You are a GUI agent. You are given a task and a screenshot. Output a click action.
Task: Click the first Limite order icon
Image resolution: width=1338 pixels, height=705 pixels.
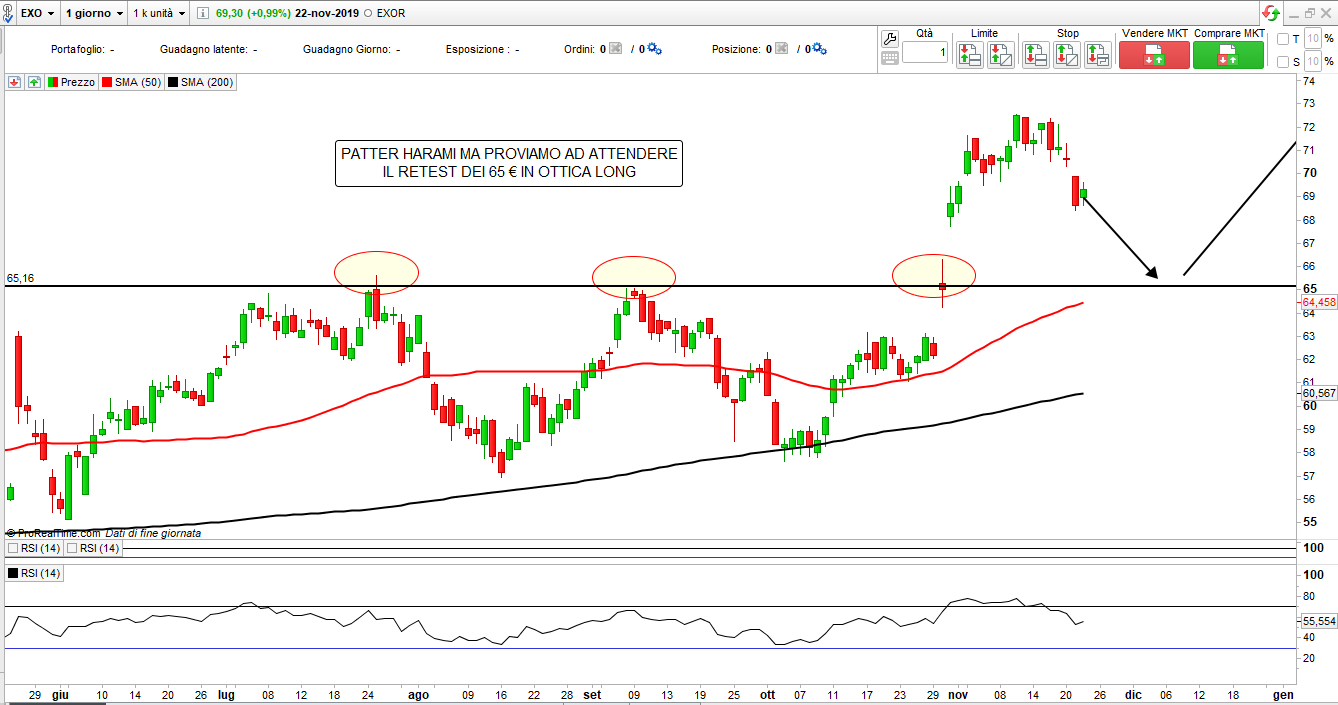click(x=969, y=55)
